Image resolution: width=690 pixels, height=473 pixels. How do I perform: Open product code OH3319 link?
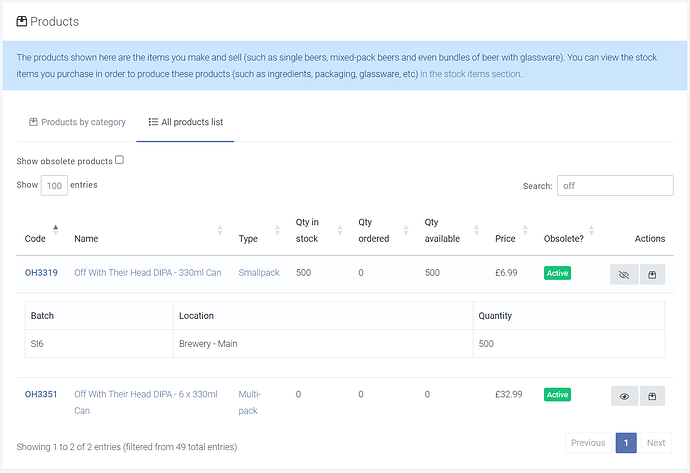pyautogui.click(x=41, y=273)
